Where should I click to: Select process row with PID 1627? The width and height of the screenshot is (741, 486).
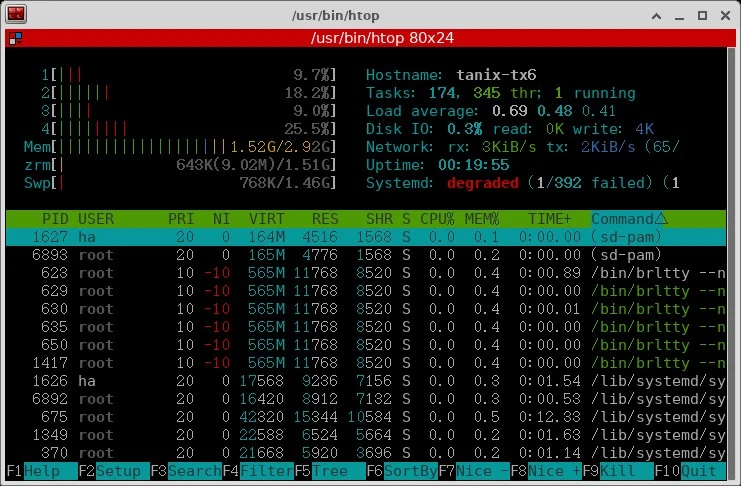pyautogui.click(x=366, y=237)
